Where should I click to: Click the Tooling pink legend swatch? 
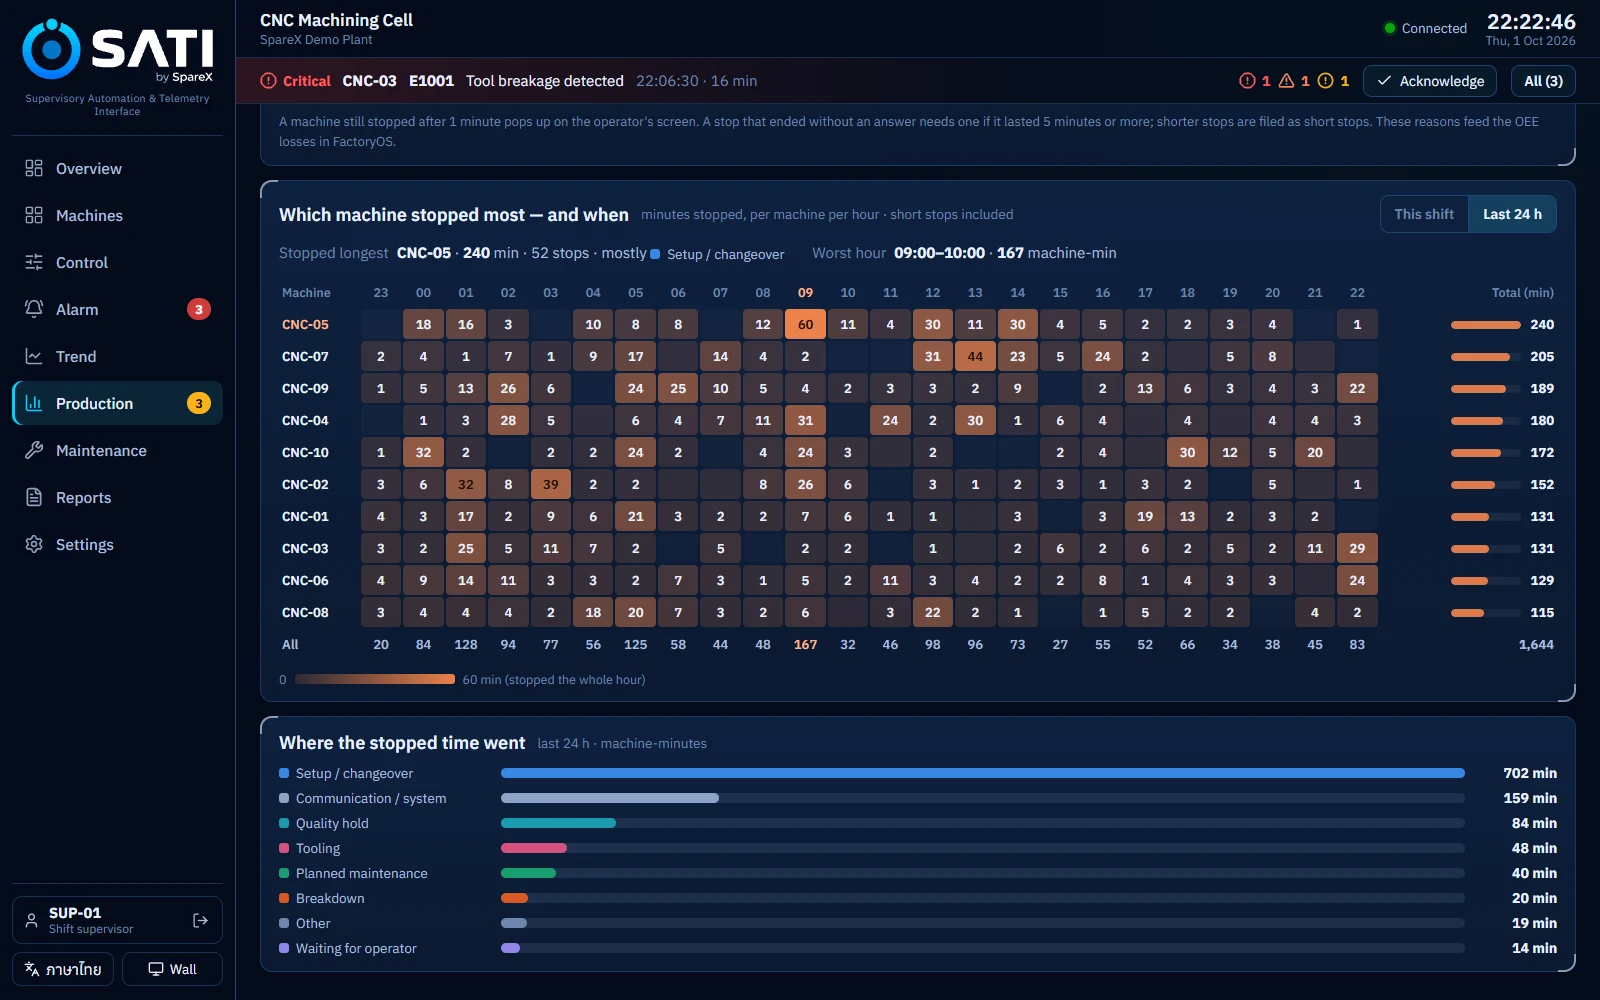(284, 848)
